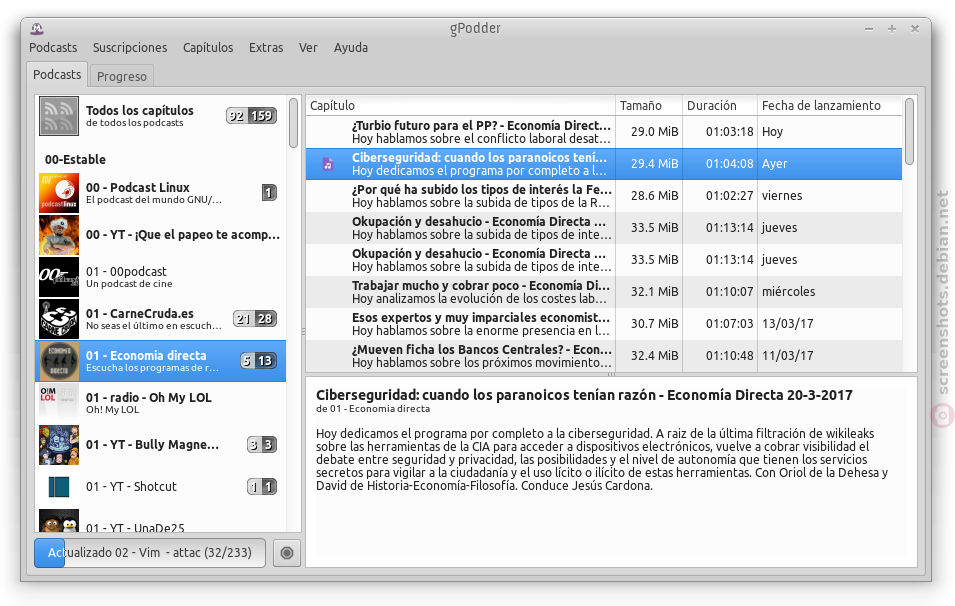
Task: Click the 5/13 badge on Economia directa
Action: [259, 361]
